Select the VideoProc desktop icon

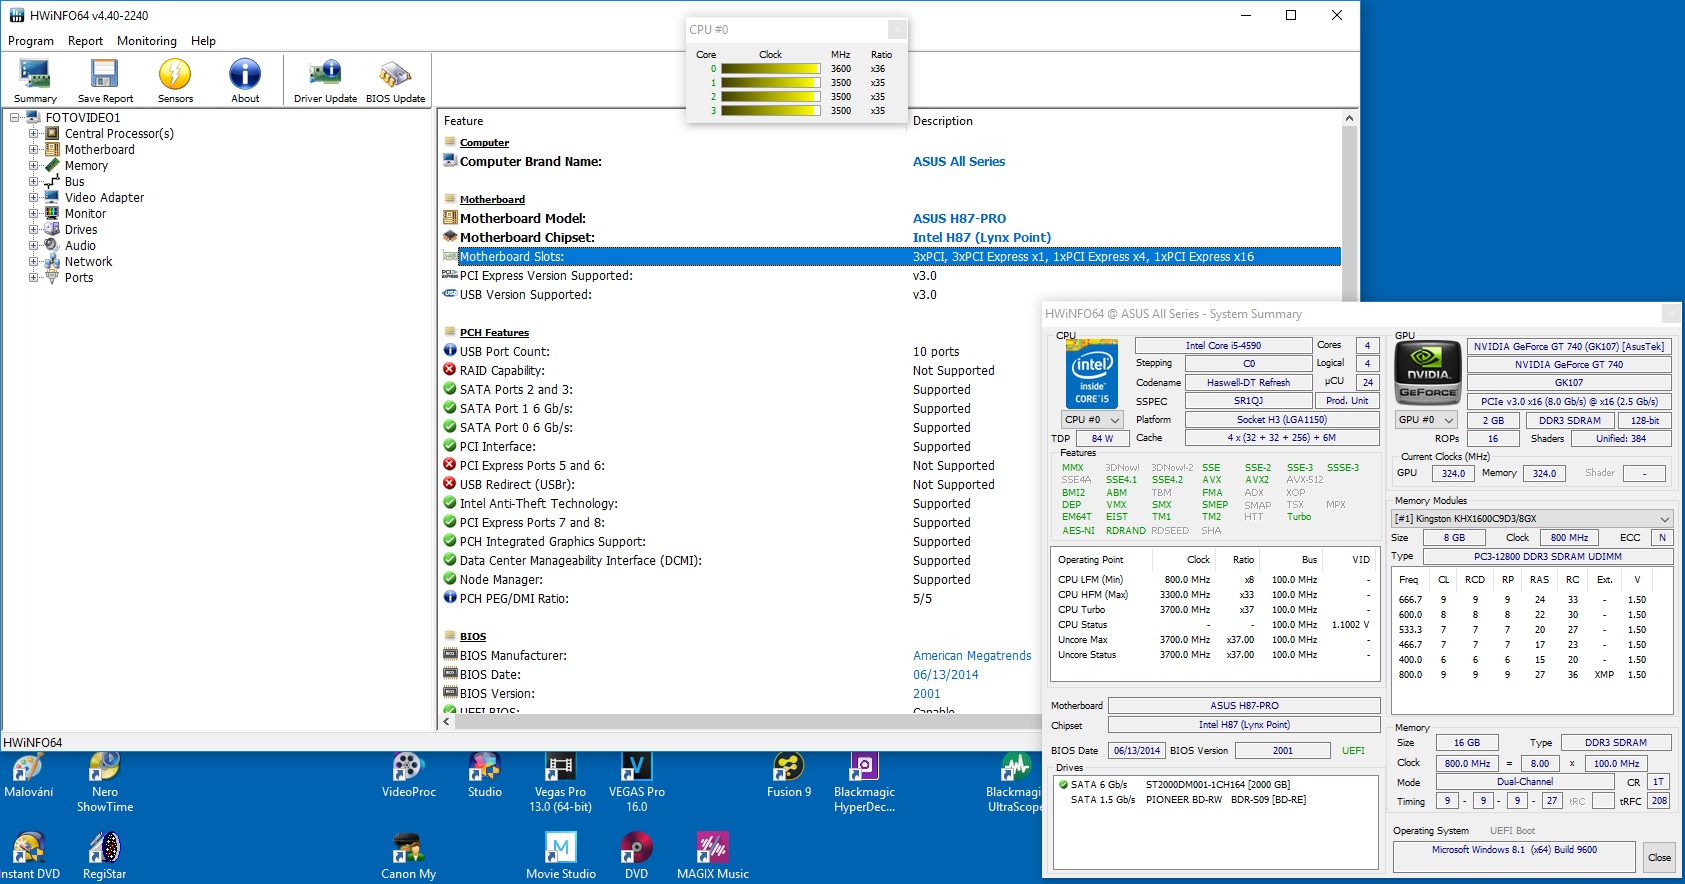tap(408, 776)
